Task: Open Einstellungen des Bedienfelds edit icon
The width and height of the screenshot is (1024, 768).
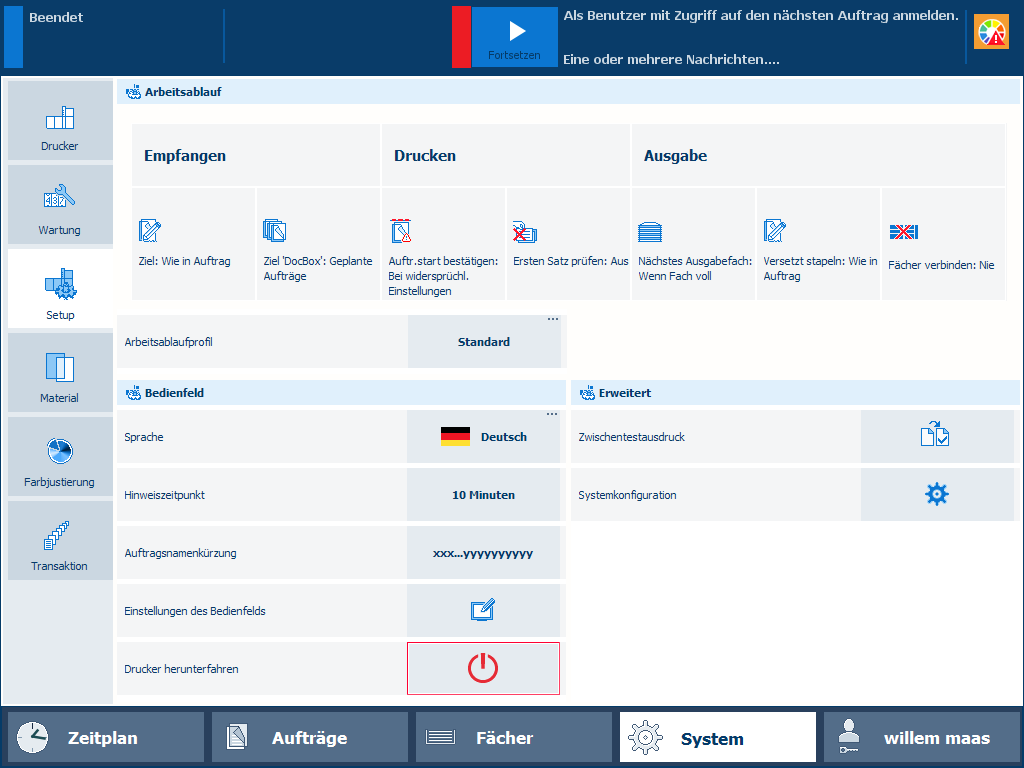Action: tap(483, 611)
